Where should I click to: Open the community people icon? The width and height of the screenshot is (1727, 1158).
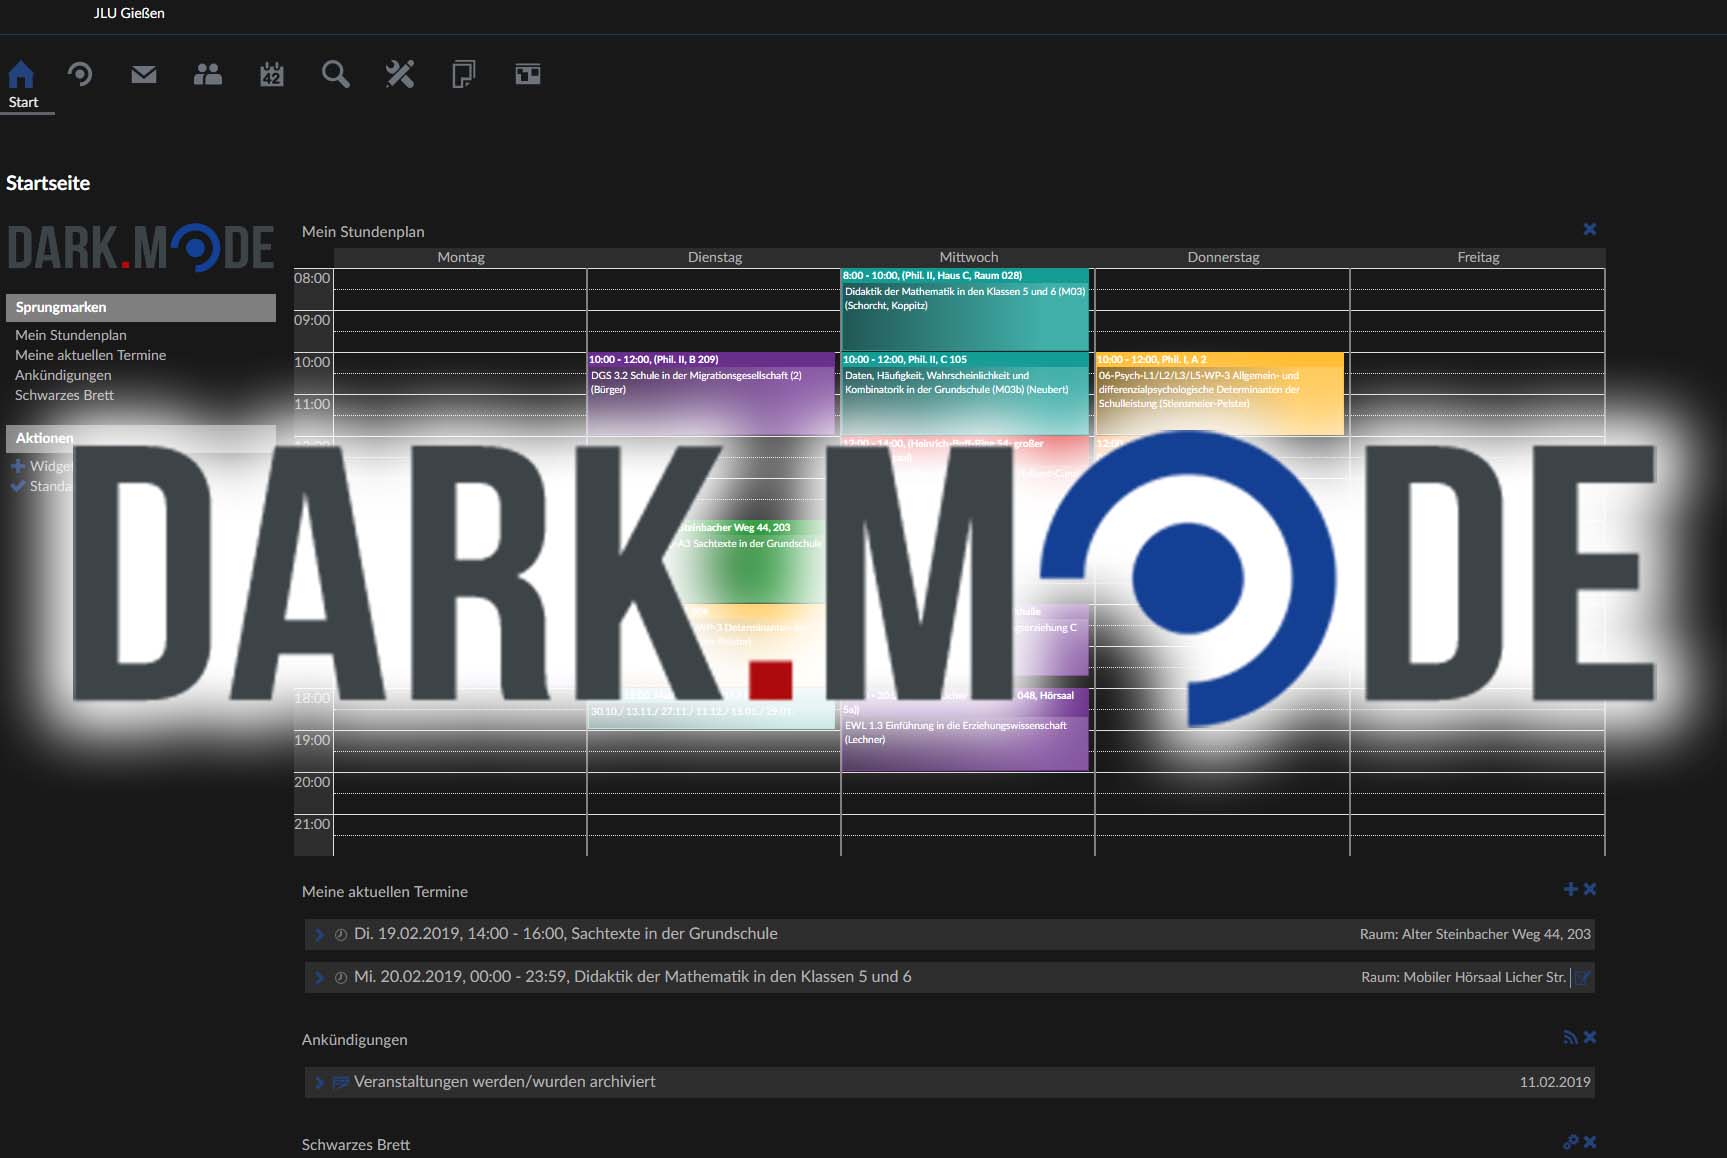[x=208, y=74]
